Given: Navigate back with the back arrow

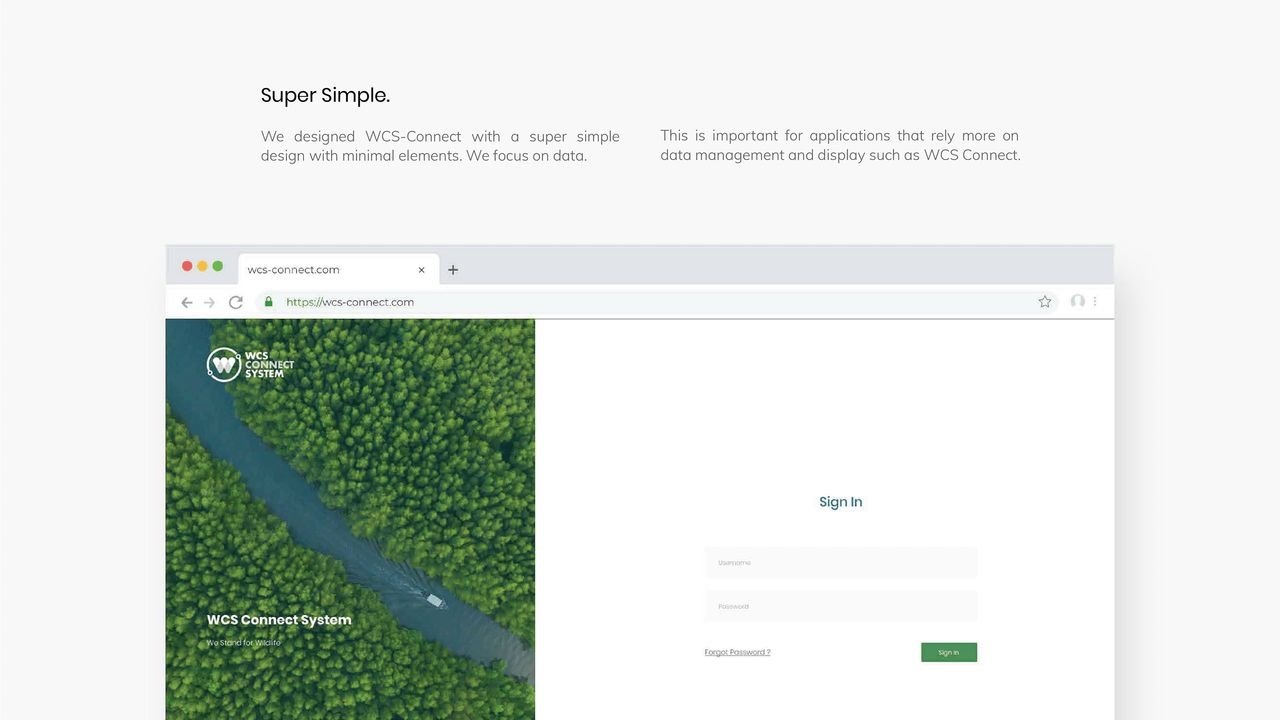Looking at the screenshot, I should [x=187, y=301].
